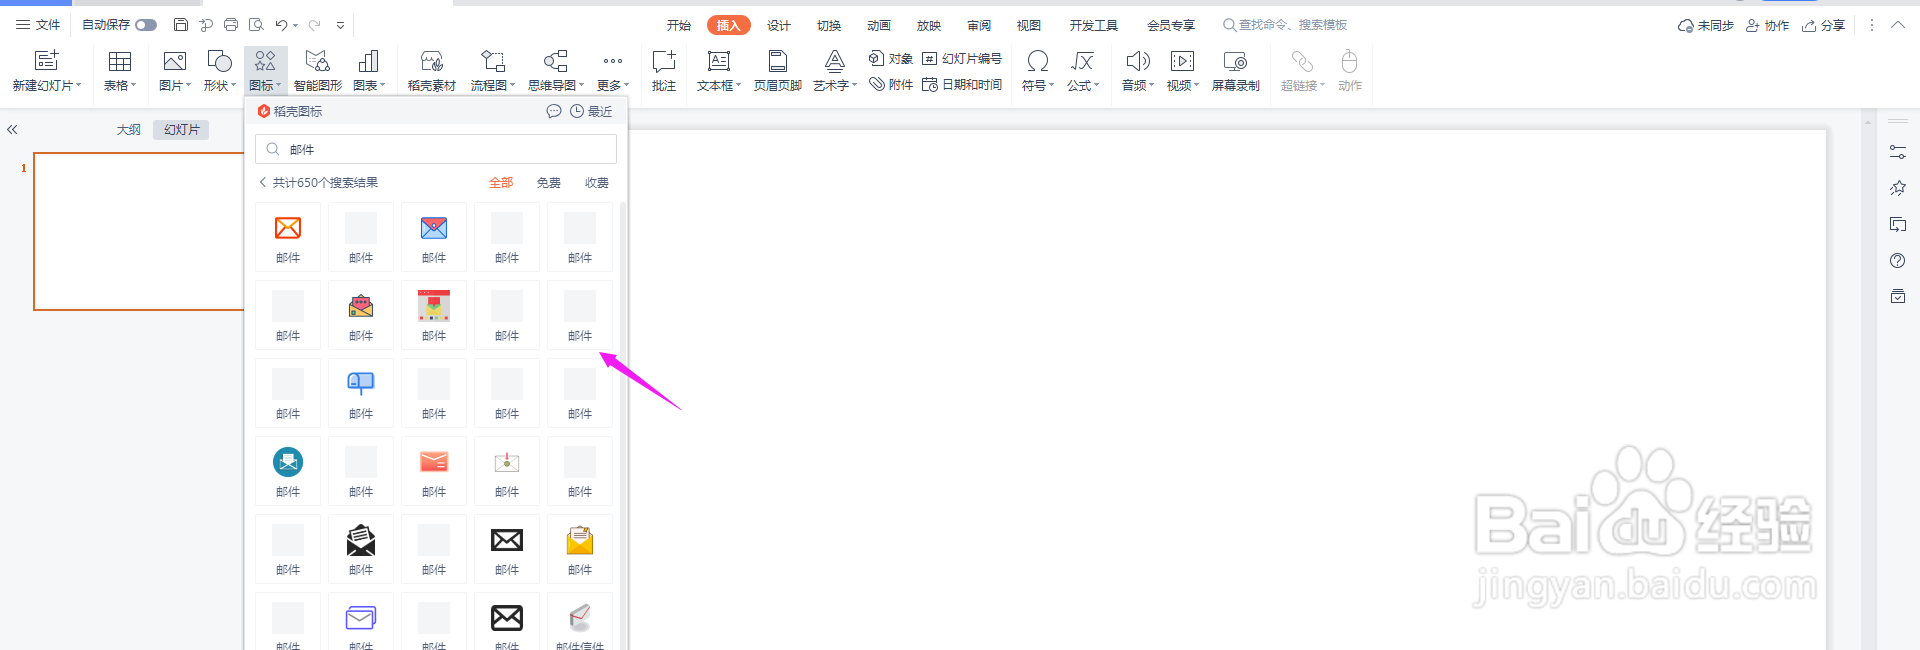
Task: Insert the open envelope with red letter icon
Action: 361,306
